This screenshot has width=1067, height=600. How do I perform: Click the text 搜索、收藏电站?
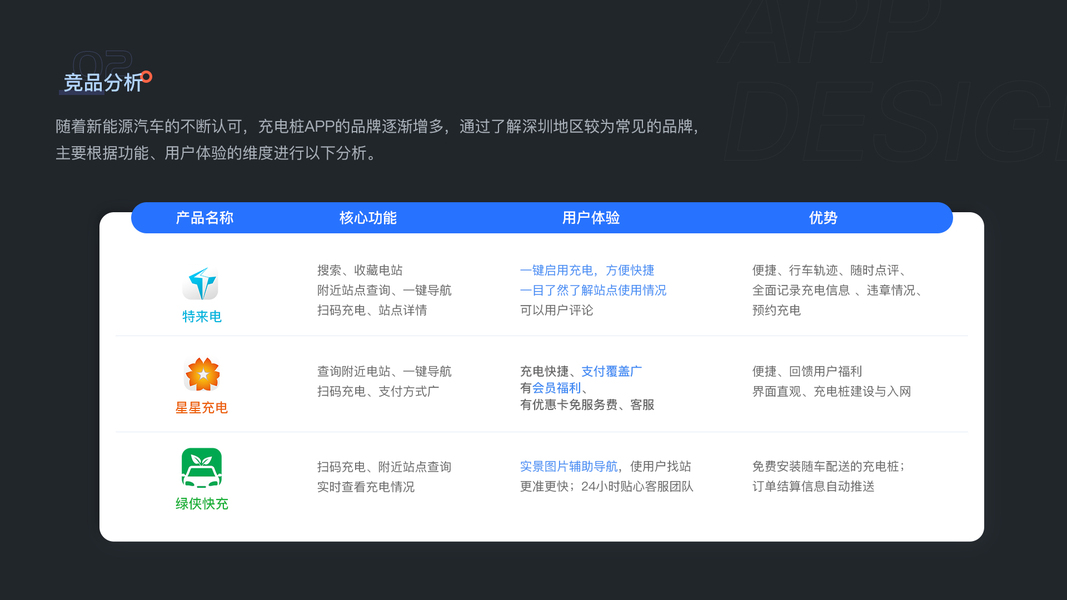(x=360, y=270)
